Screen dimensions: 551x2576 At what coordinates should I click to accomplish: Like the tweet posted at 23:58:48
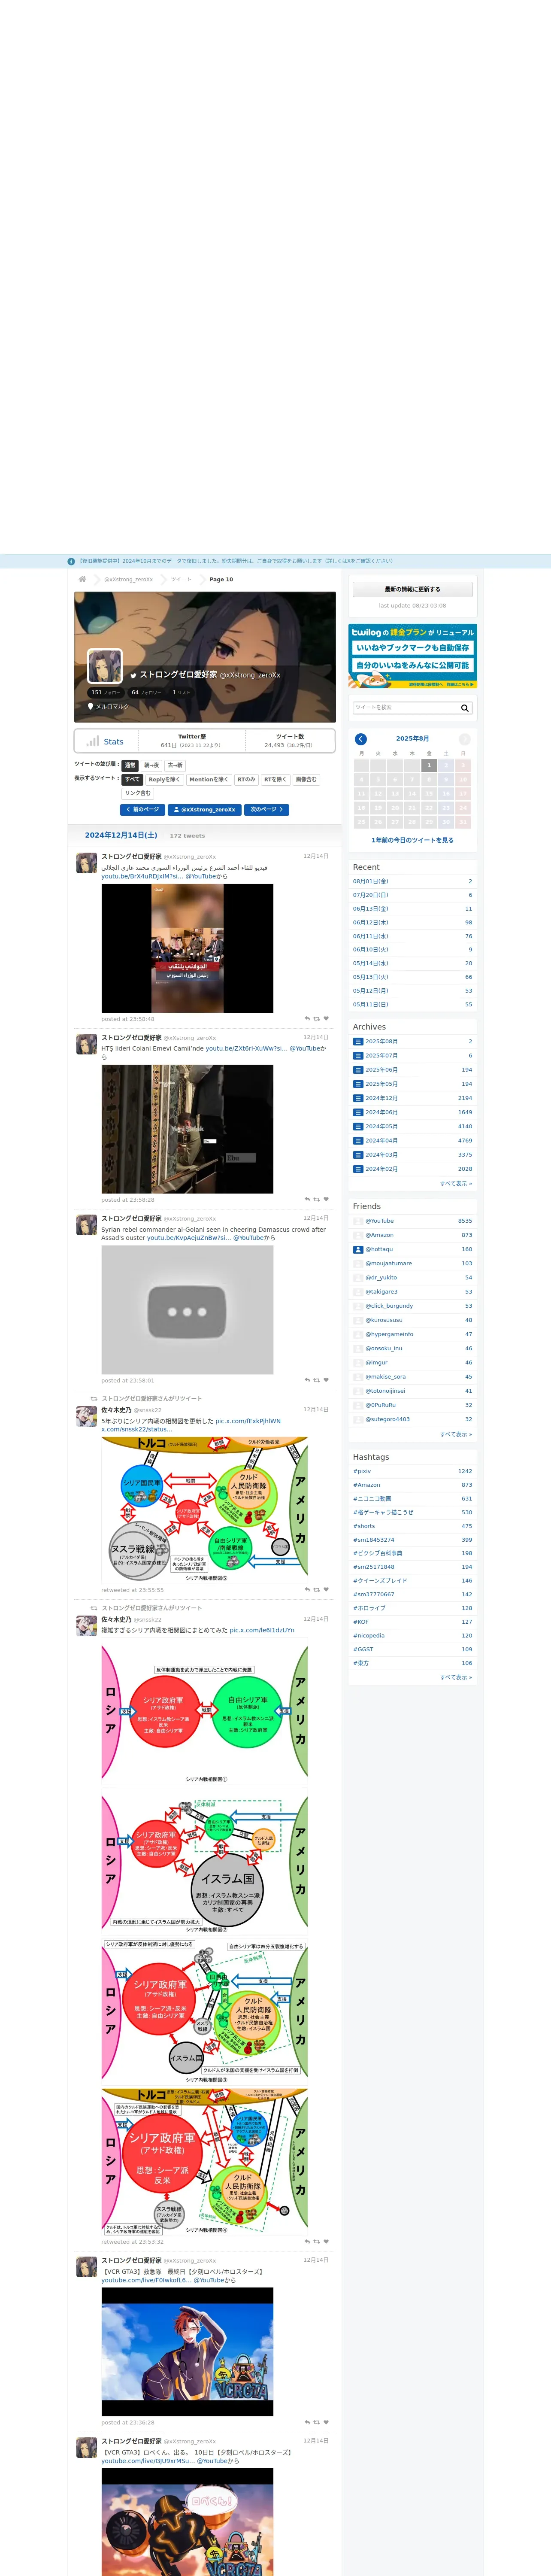pos(326,1019)
